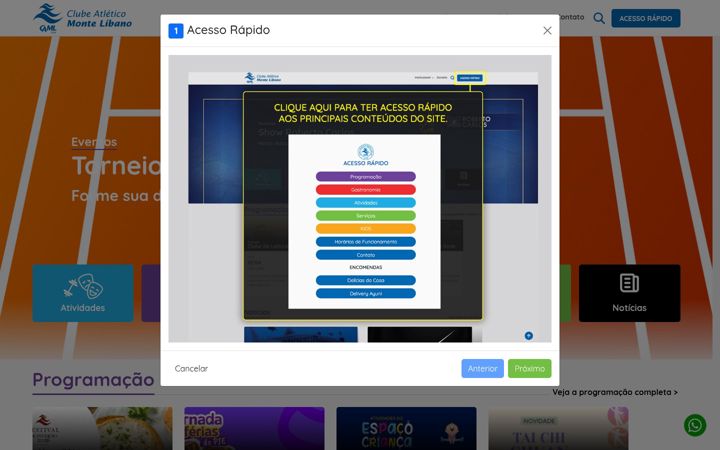Image resolution: width=720 pixels, height=450 pixels.
Task: Click the Programação section heading
Action: tap(93, 380)
